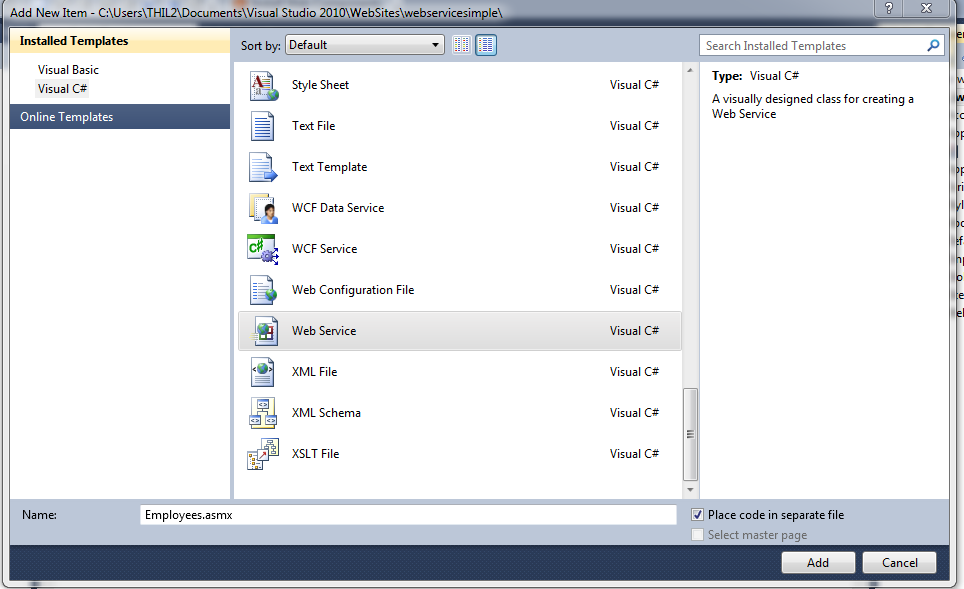Select the XSLT File icon
Image resolution: width=964 pixels, height=589 pixels.
262,454
